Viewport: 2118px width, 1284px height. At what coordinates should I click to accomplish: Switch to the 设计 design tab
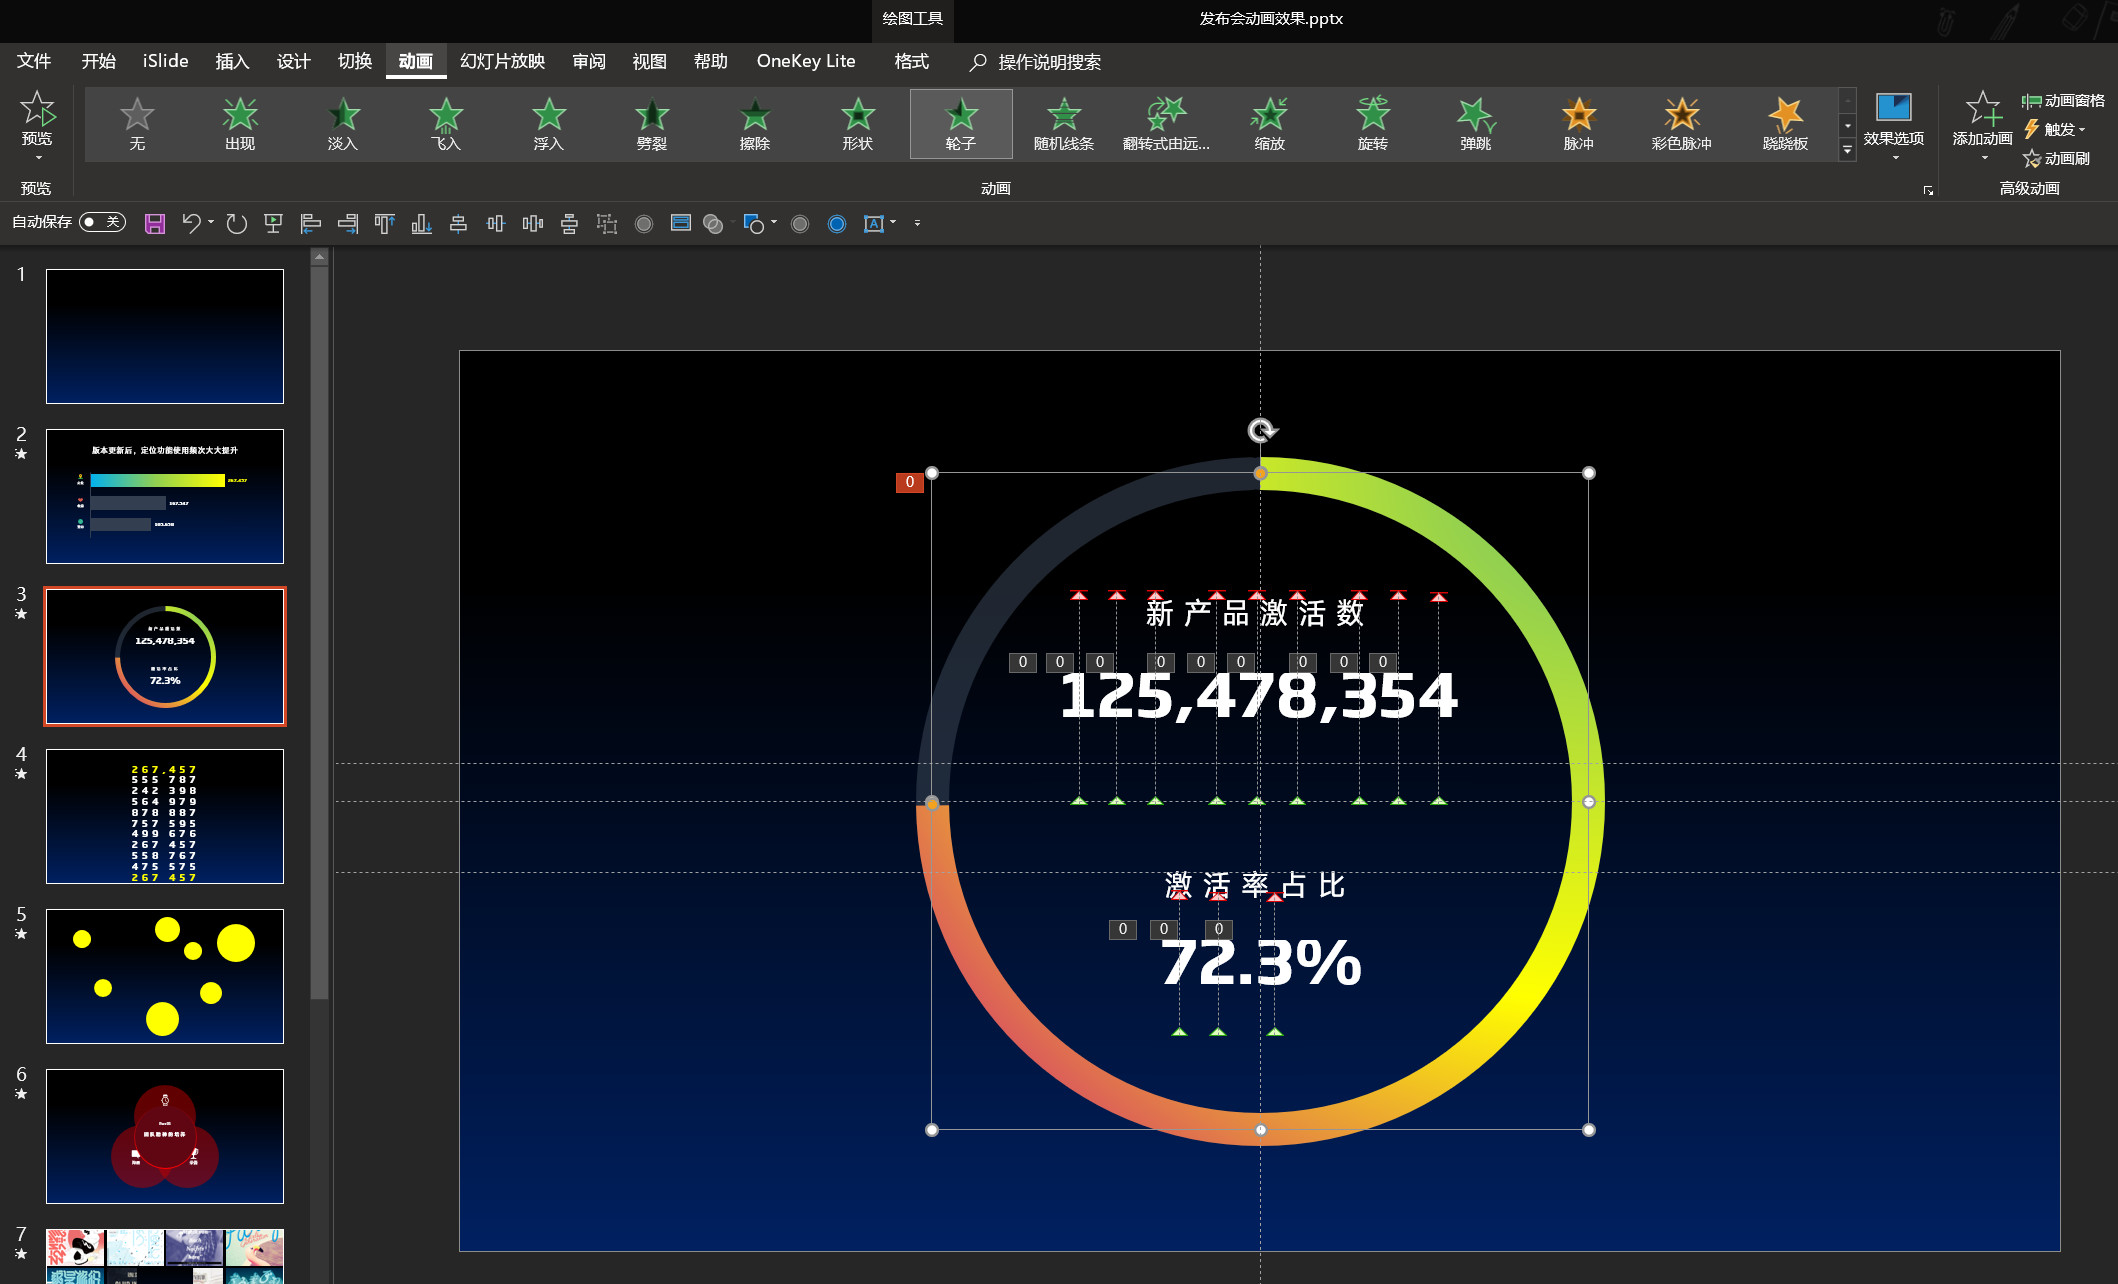coord(293,61)
